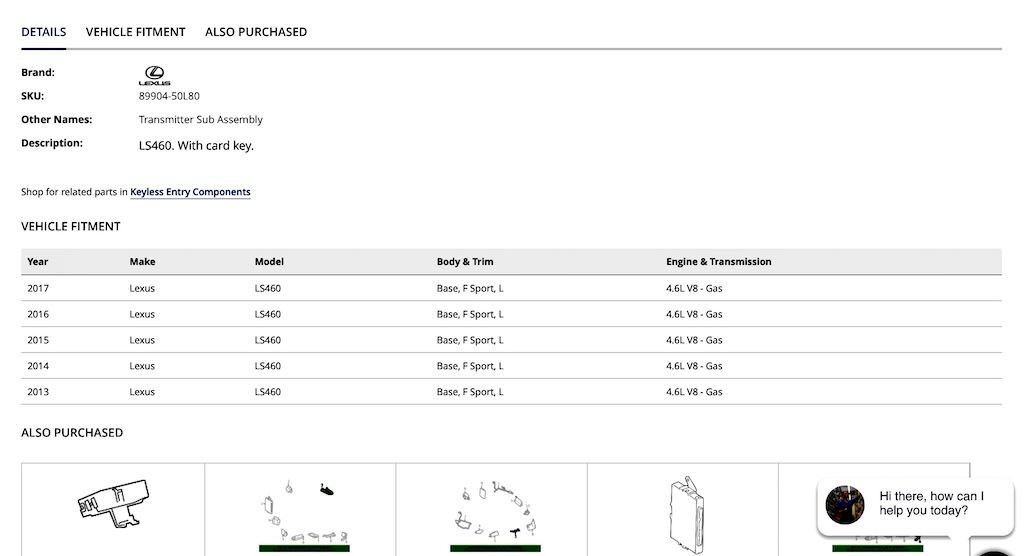
Task: Click the chat agent avatar photo
Action: [844, 505]
